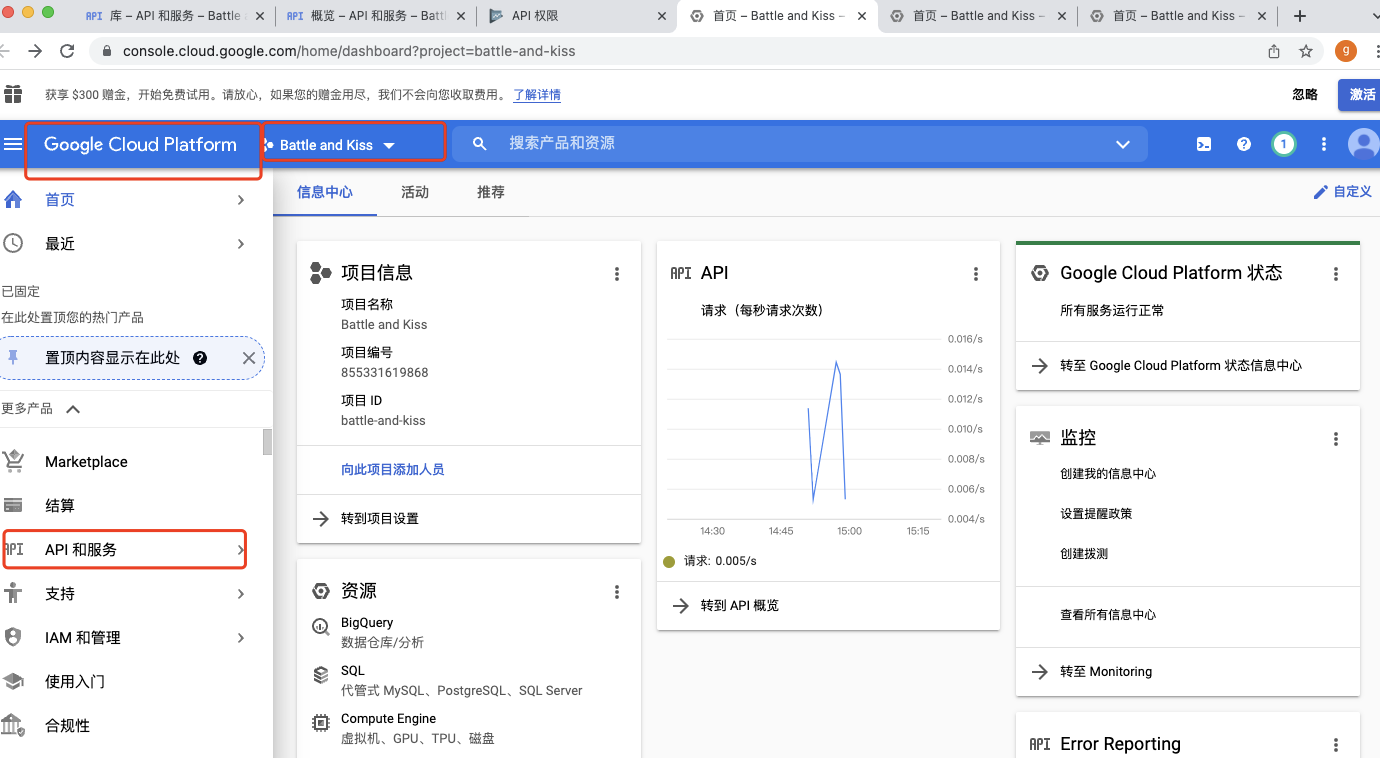Open 项目信息 card options menu

pyautogui.click(x=617, y=272)
